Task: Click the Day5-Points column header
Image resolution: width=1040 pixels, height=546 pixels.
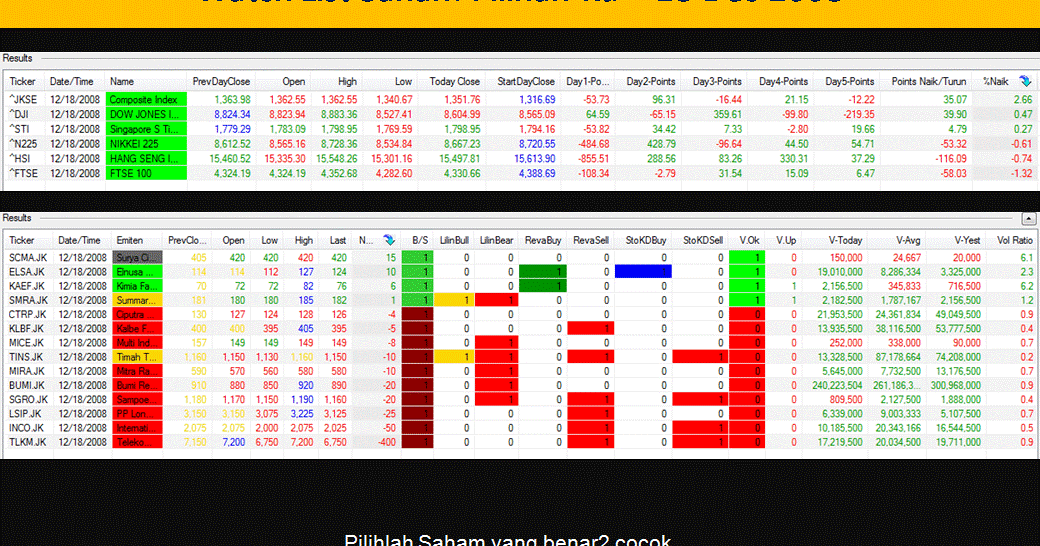Action: pyautogui.click(x=849, y=82)
